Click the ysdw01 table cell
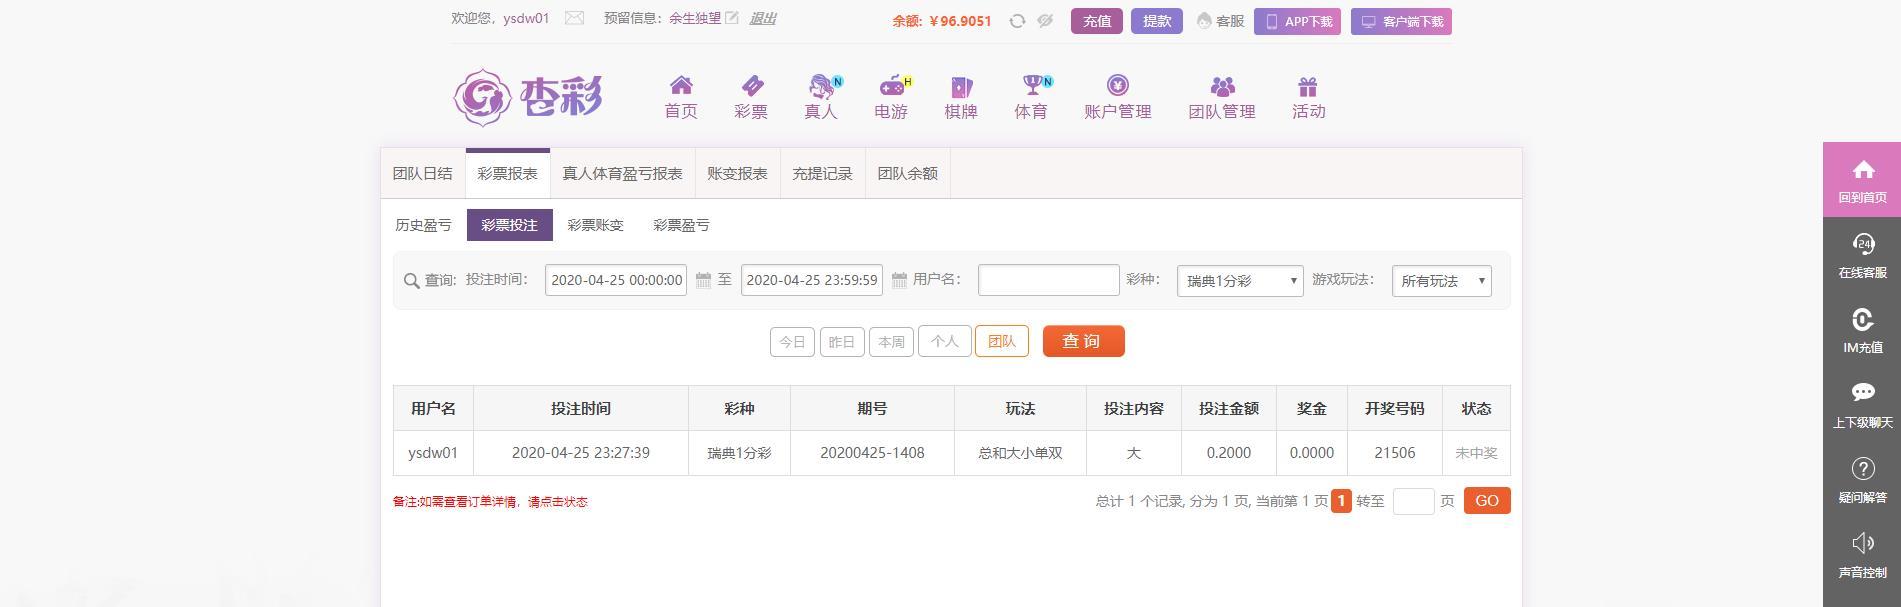The height and width of the screenshot is (607, 1901). (x=433, y=453)
